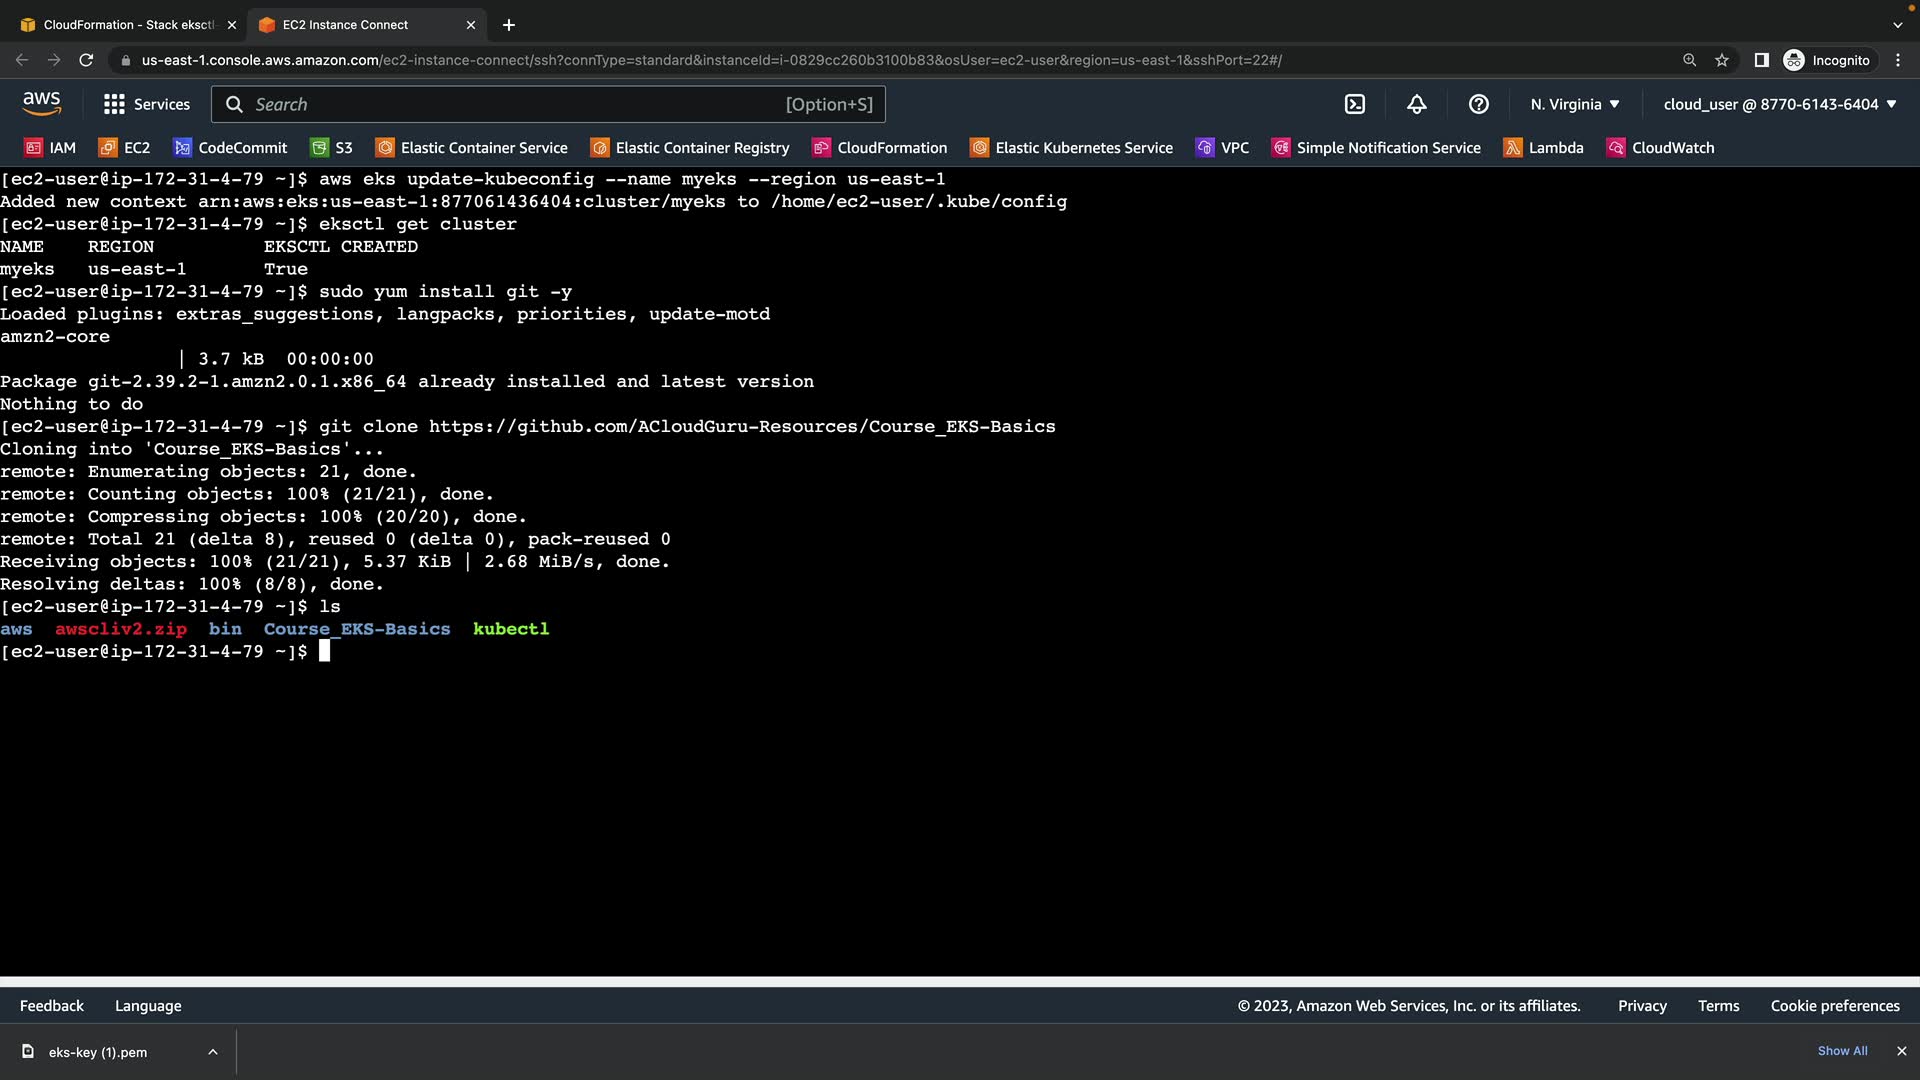Open the Services menu
The height and width of the screenshot is (1080, 1920).
coord(147,104)
